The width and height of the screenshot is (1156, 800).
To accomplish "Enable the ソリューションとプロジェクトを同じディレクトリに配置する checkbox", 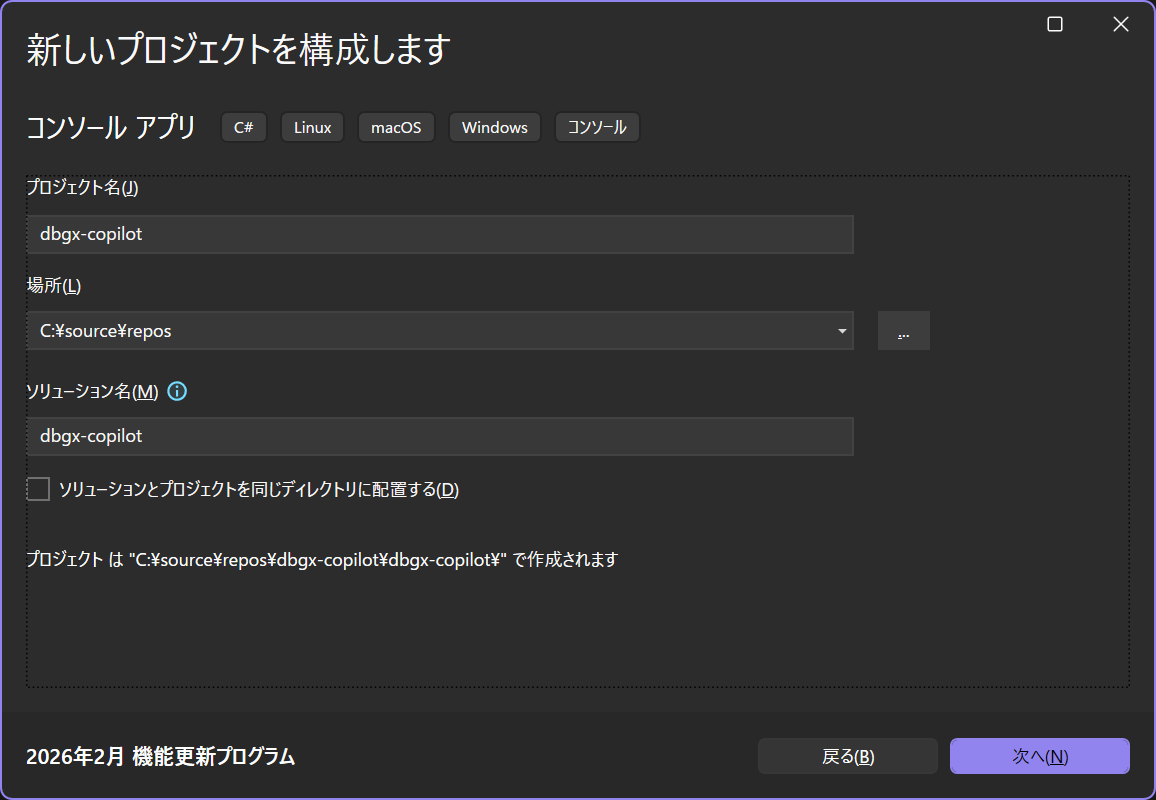I will [38, 488].
